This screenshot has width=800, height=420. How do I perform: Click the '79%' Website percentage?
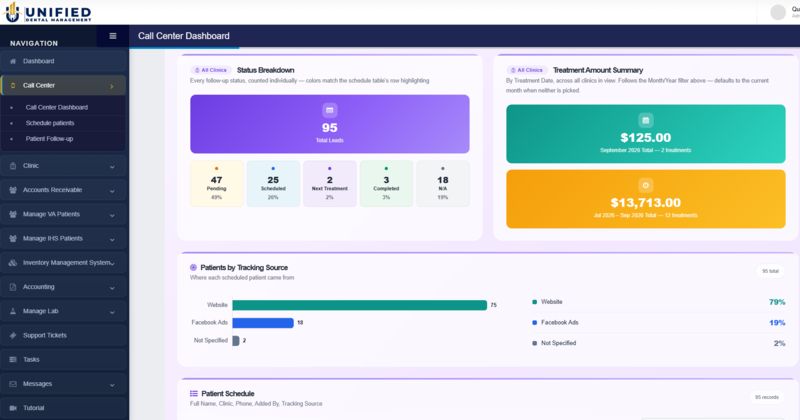pyautogui.click(x=777, y=302)
